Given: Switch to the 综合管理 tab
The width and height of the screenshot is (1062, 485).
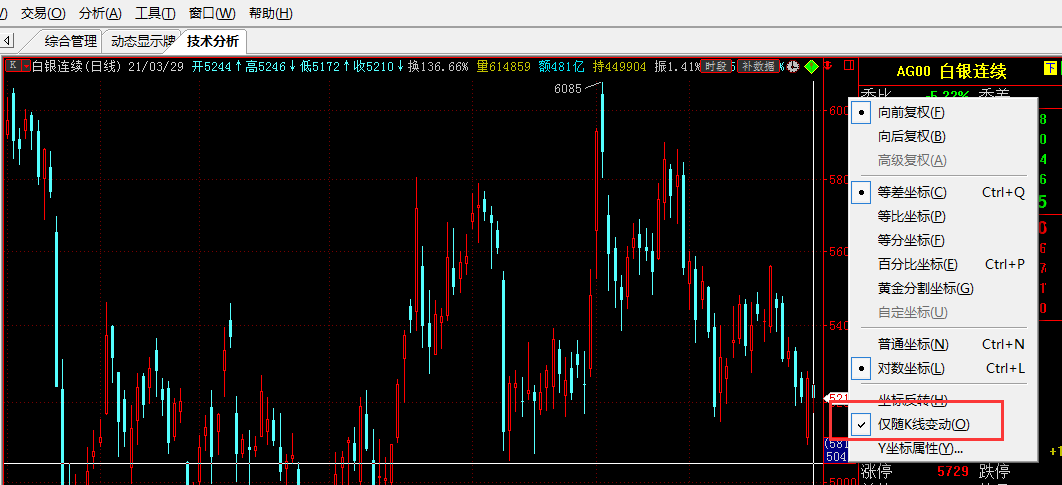Looking at the screenshot, I should (70, 41).
